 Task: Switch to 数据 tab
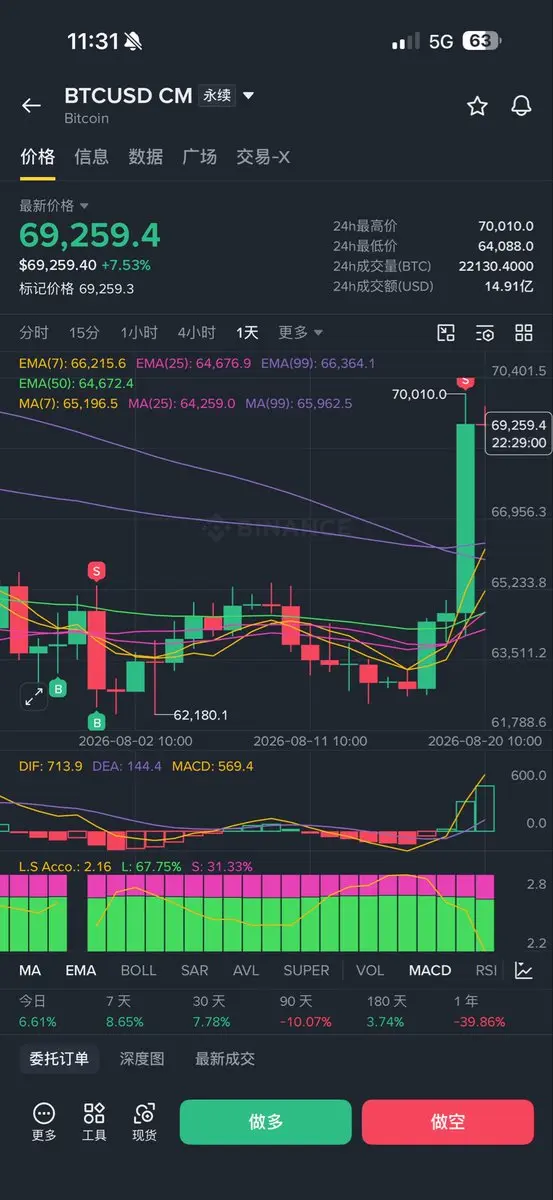(x=146, y=157)
